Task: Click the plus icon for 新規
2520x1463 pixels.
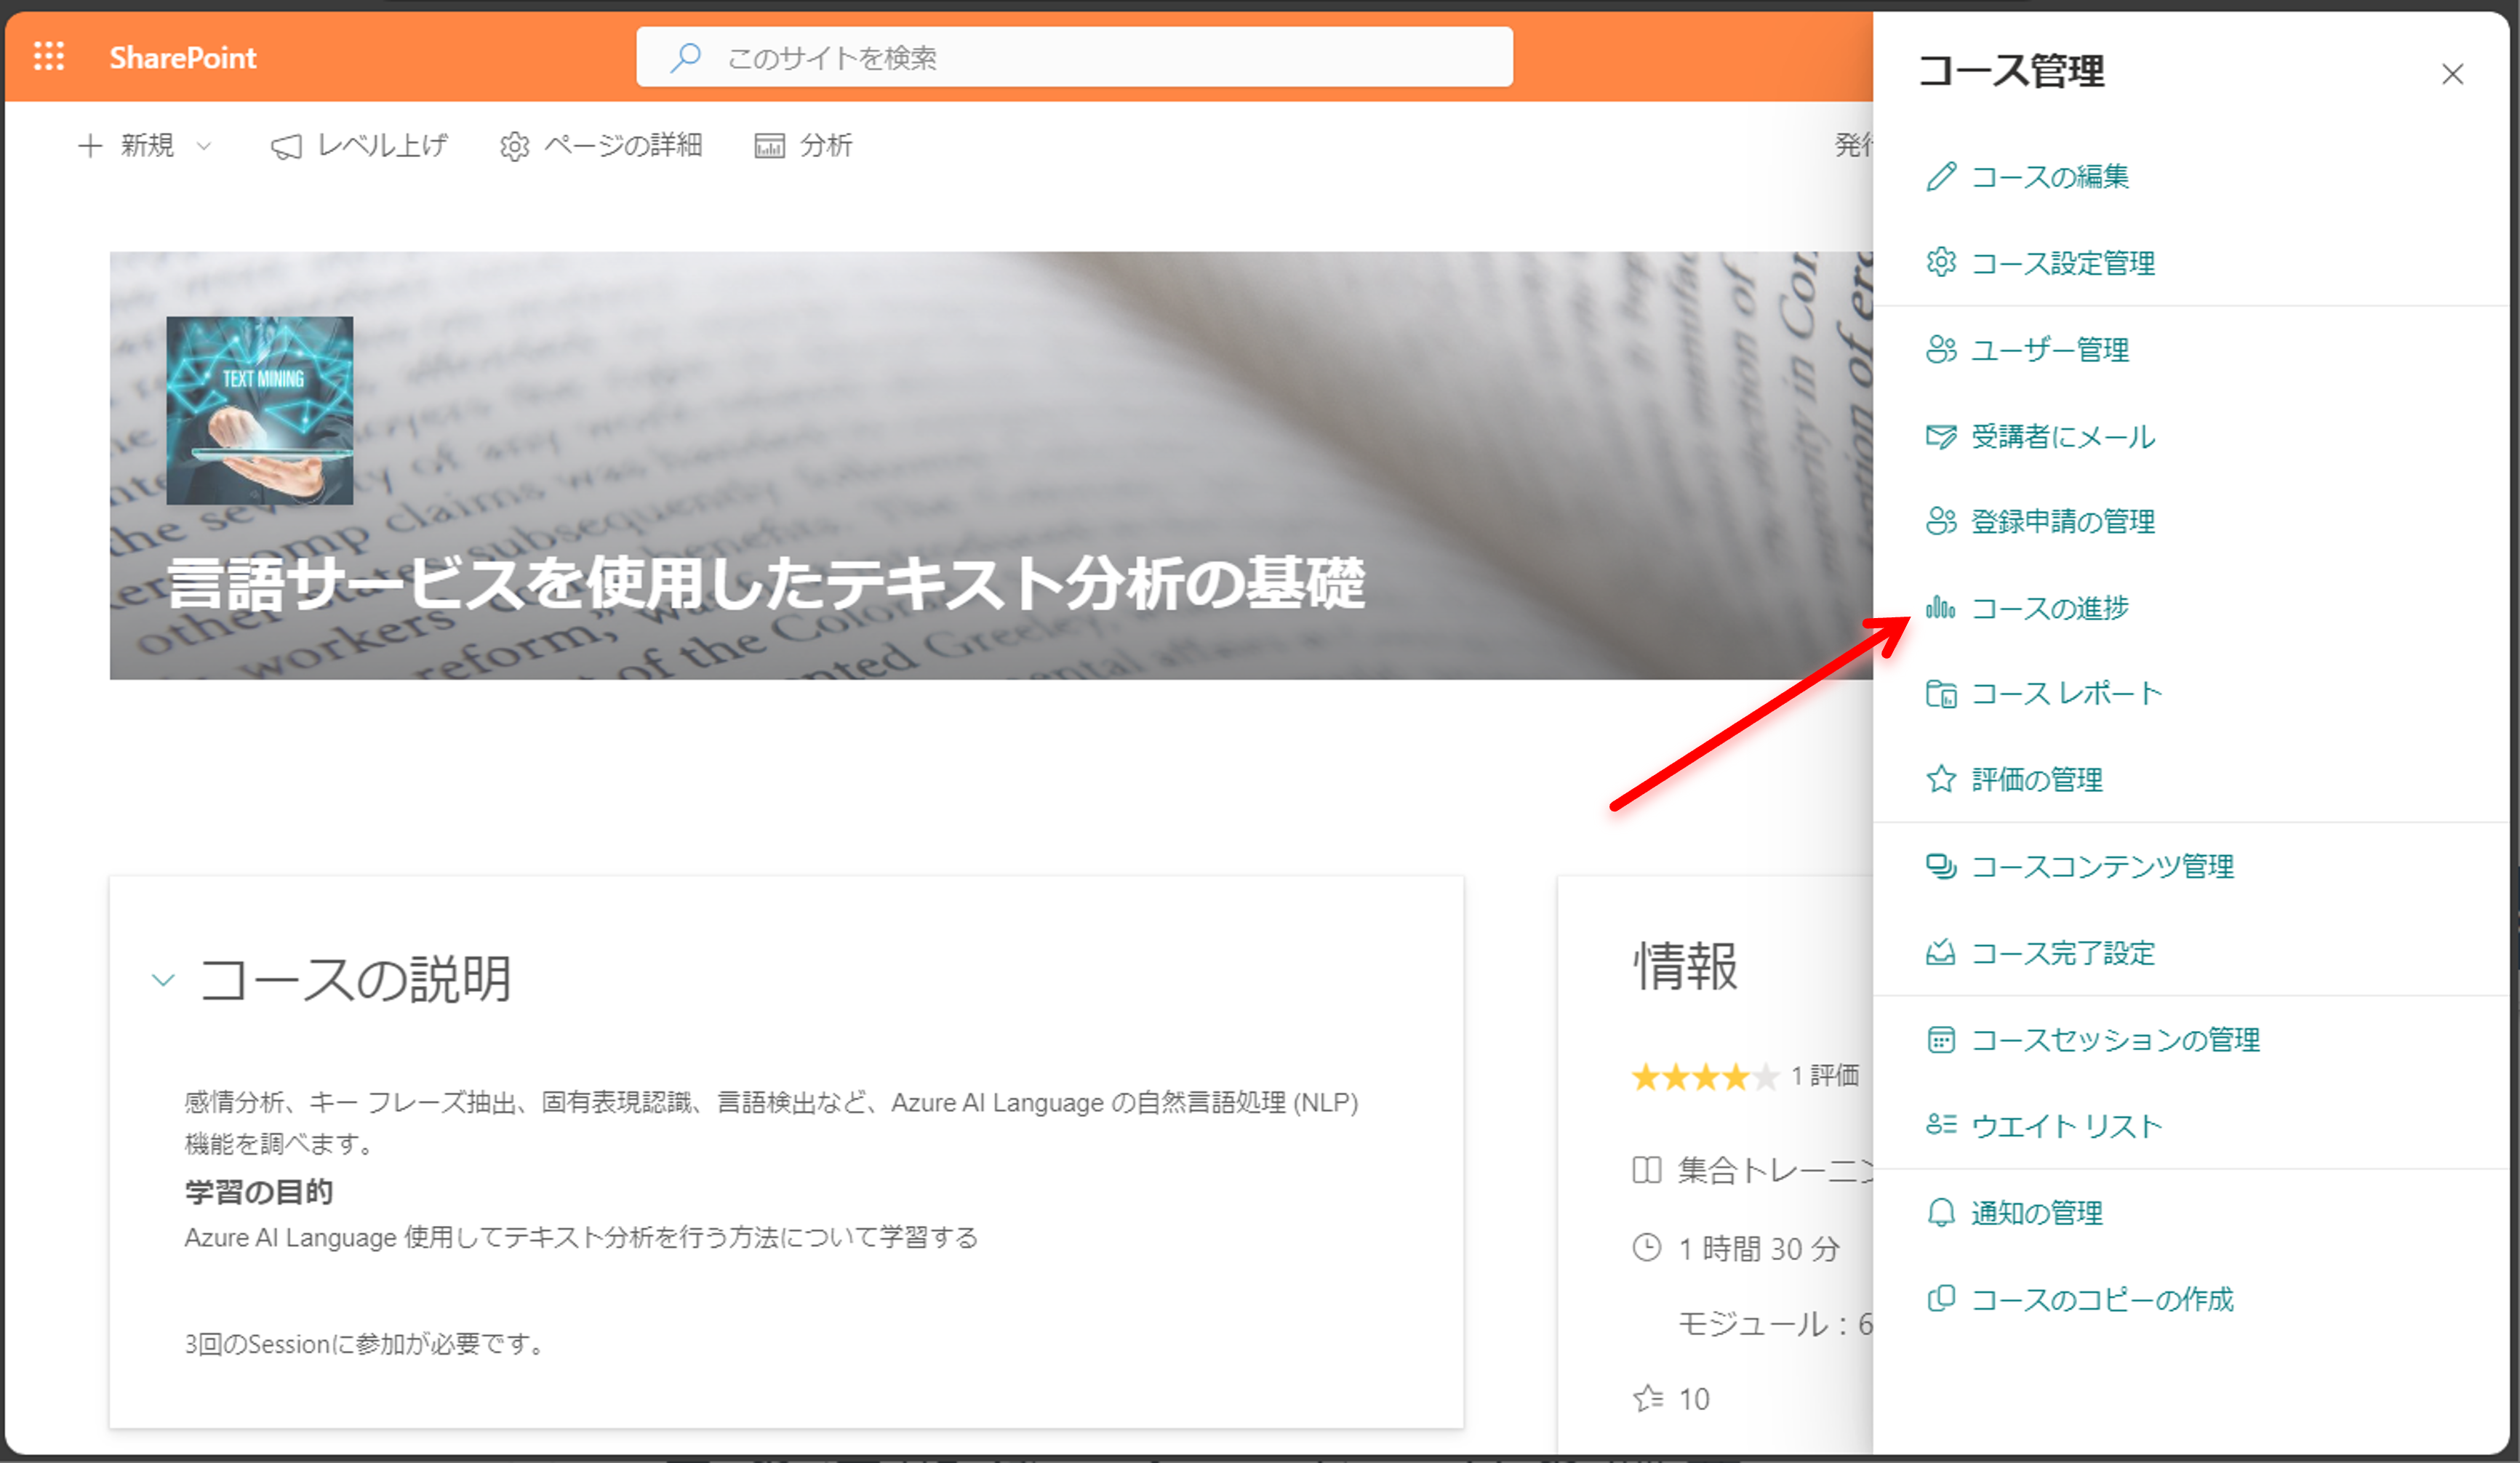Action: tap(90, 146)
